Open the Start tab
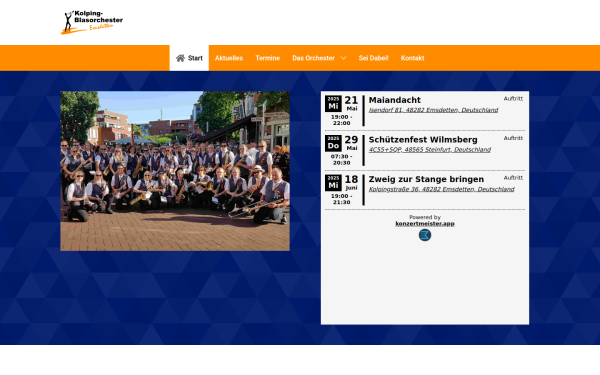The height and width of the screenshot is (375, 600). click(x=189, y=58)
